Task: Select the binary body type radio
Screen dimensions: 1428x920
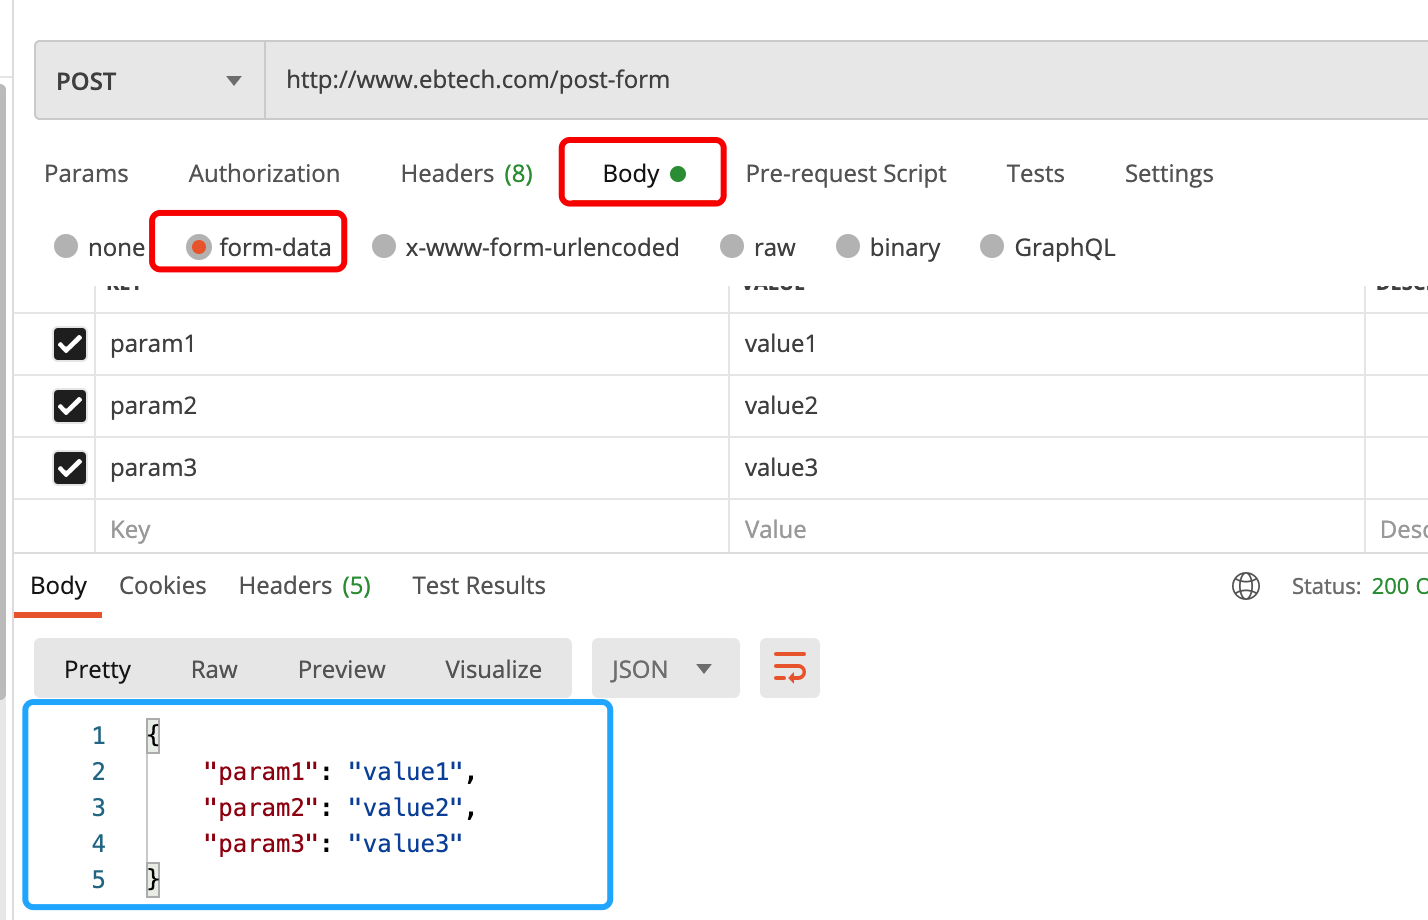Action: [848, 246]
